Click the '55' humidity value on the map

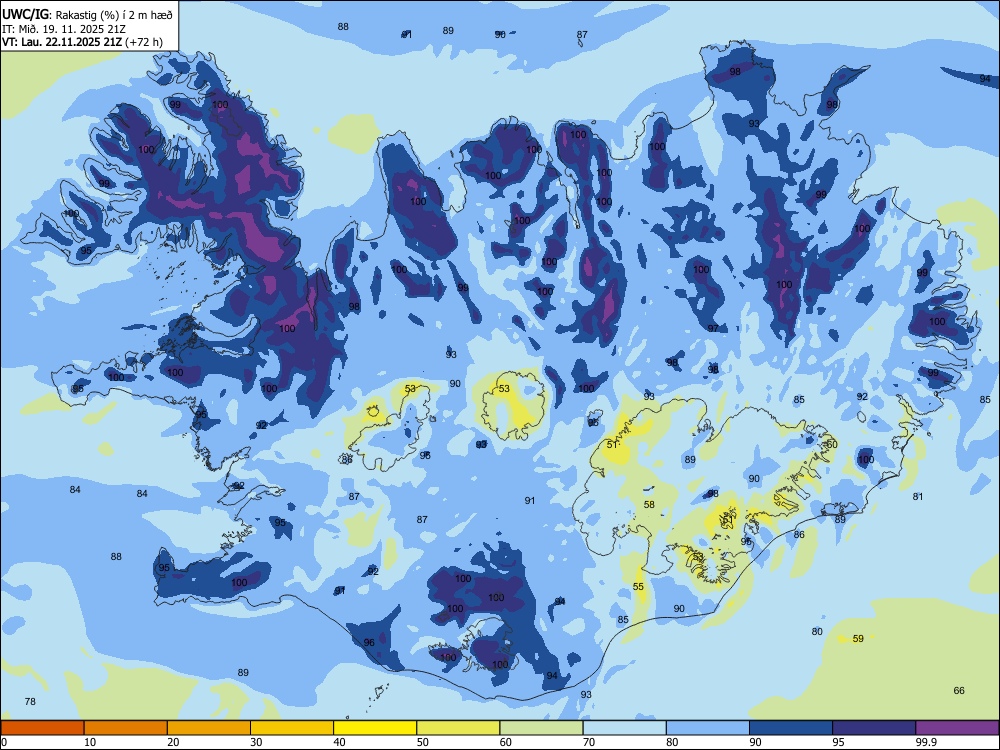coord(638,587)
